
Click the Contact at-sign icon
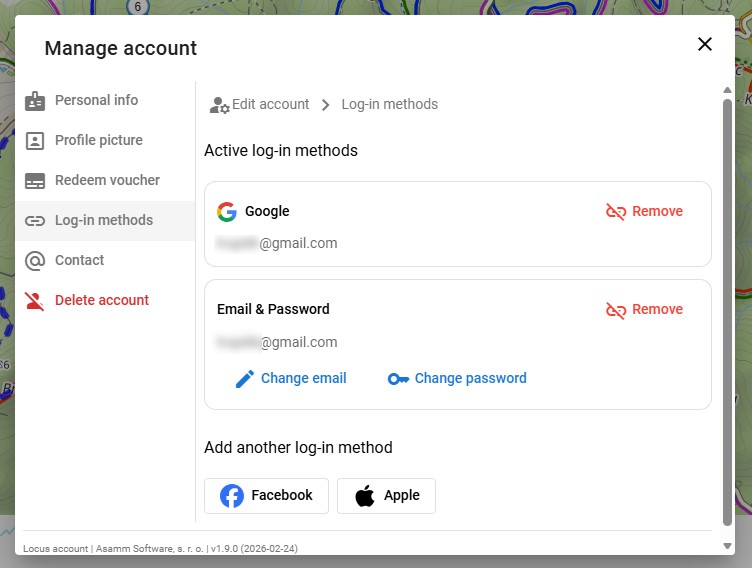click(x=35, y=261)
